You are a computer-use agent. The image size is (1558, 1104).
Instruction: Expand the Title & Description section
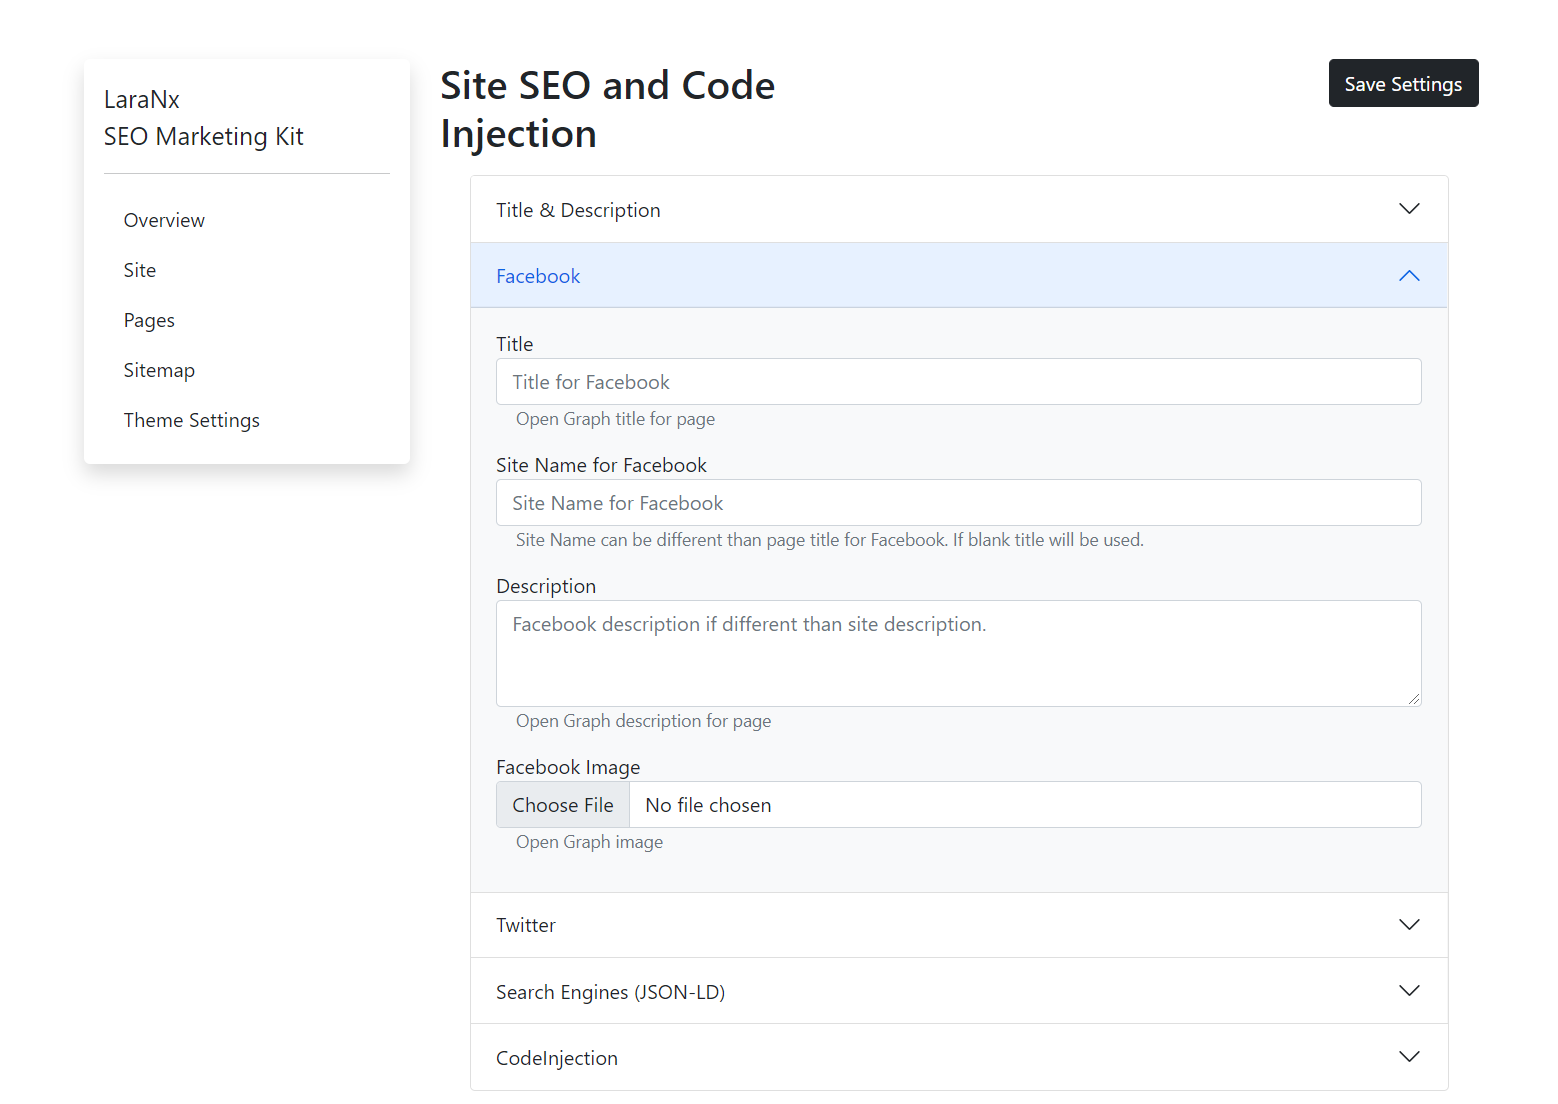958,209
